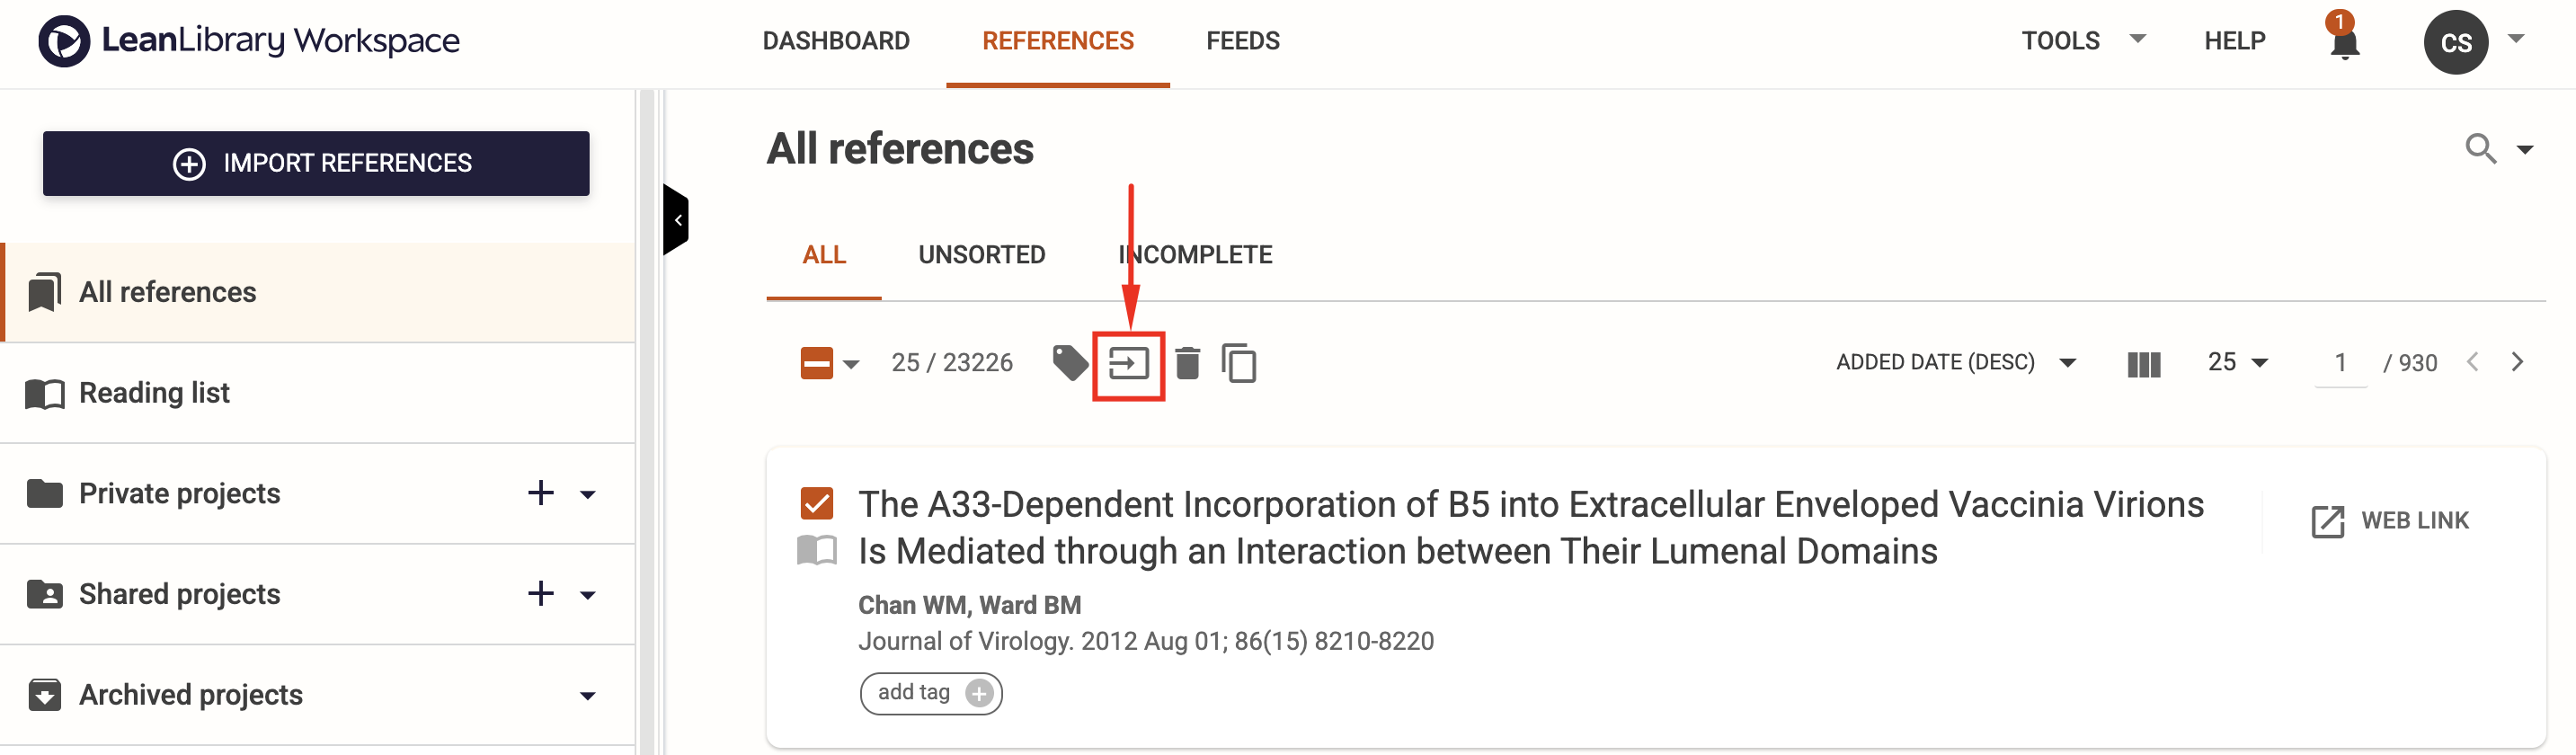Expand the Archived projects dropdown arrow

pos(588,695)
